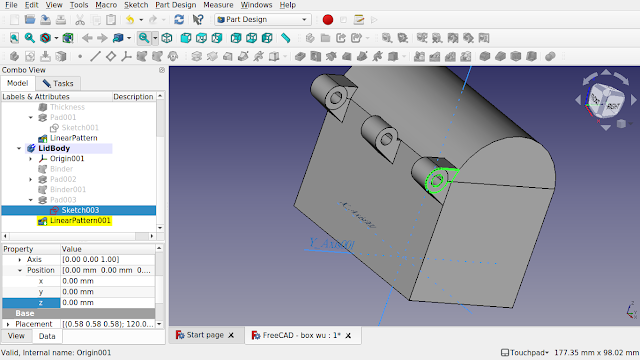
Task: Click the Create body icon
Action: (14, 56)
